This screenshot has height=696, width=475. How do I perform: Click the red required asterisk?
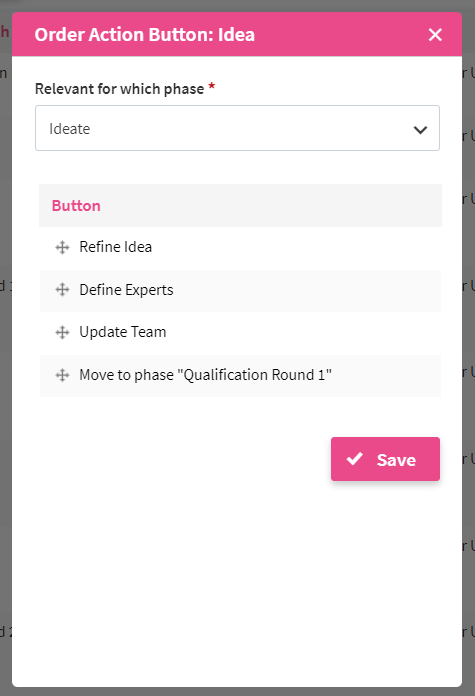[212, 86]
